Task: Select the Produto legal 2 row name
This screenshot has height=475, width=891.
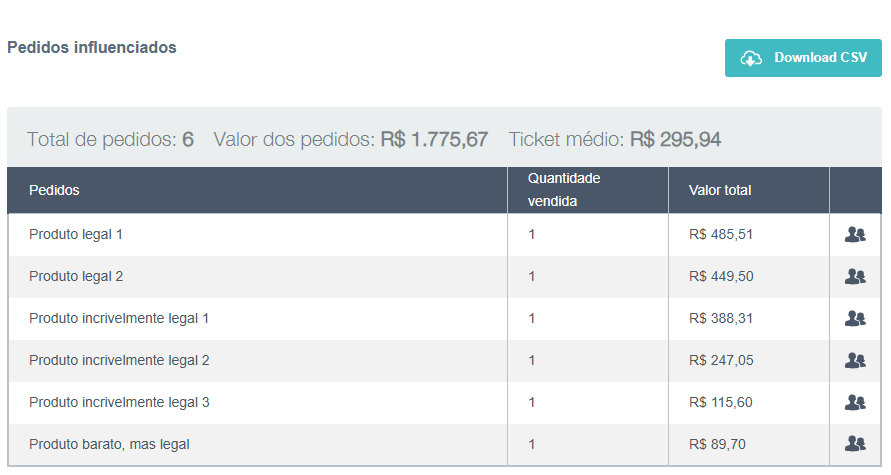Action: click(76, 276)
